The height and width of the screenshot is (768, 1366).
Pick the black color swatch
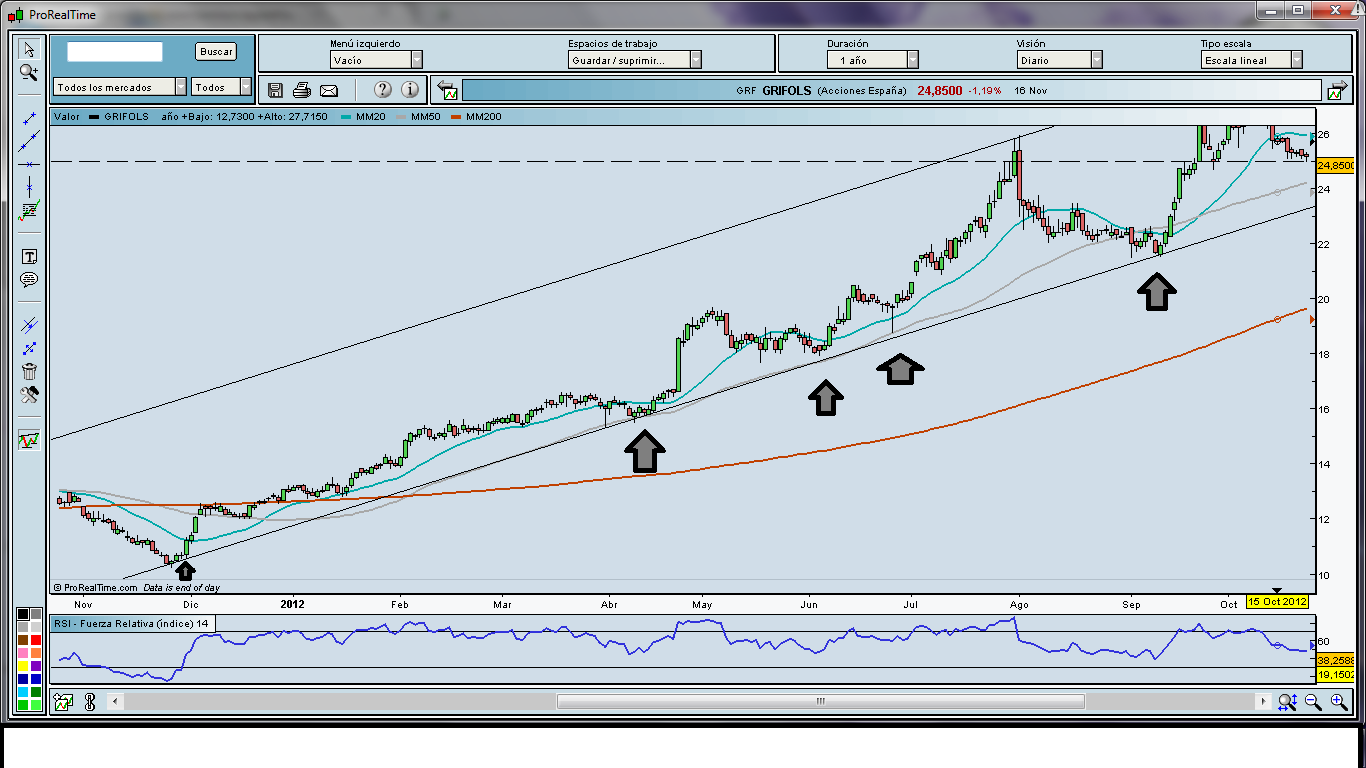click(23, 614)
